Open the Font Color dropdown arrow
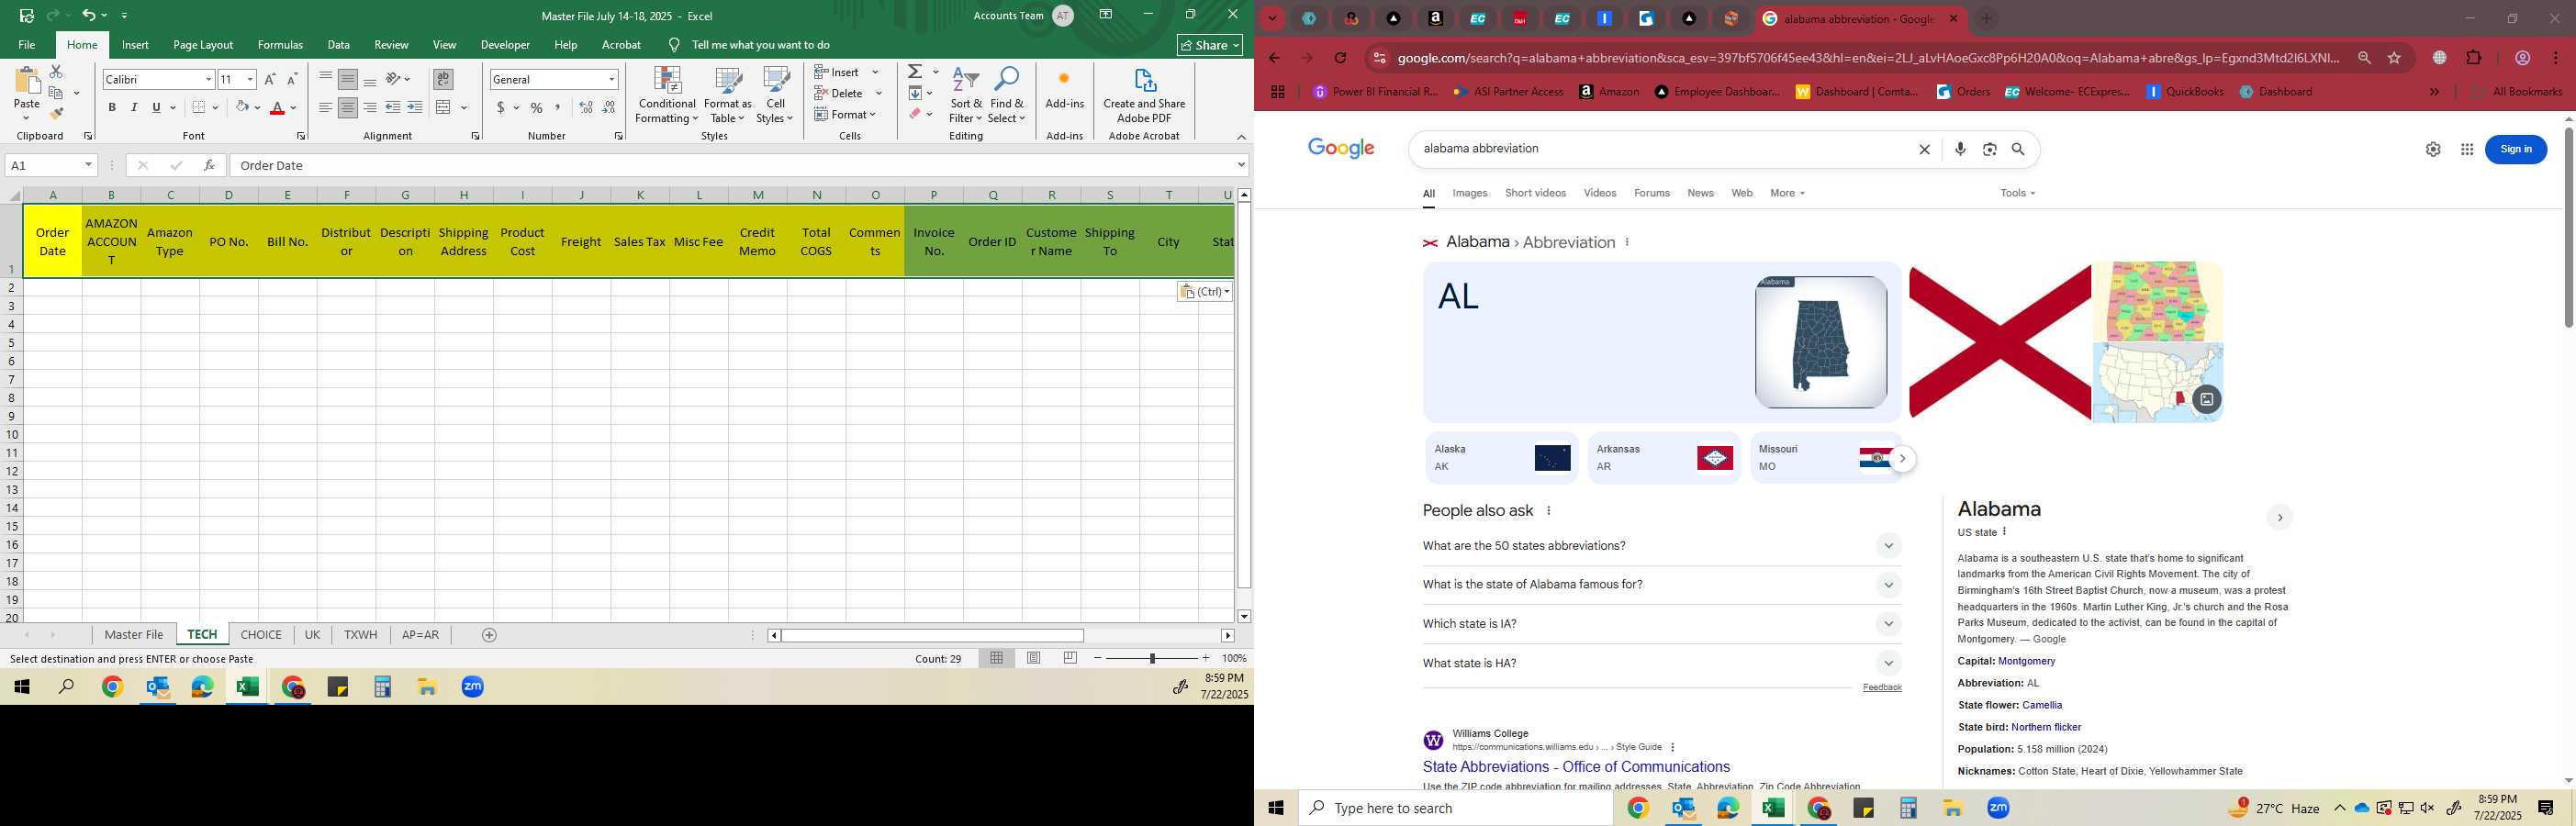This screenshot has height=826, width=2576. tap(294, 107)
